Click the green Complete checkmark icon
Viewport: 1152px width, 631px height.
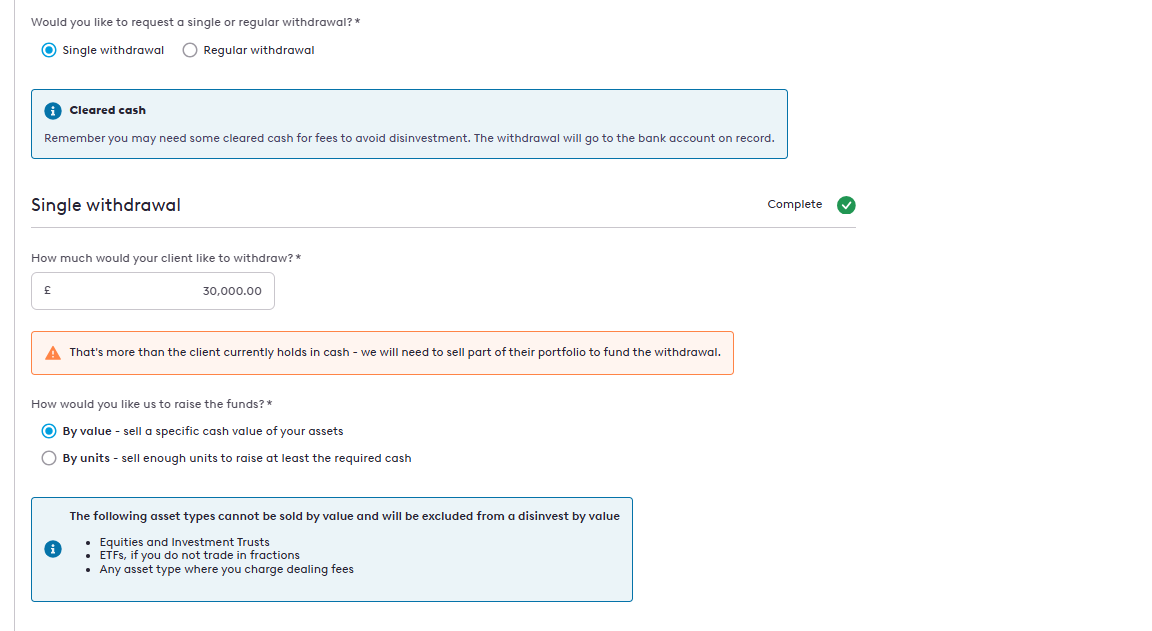pos(846,205)
